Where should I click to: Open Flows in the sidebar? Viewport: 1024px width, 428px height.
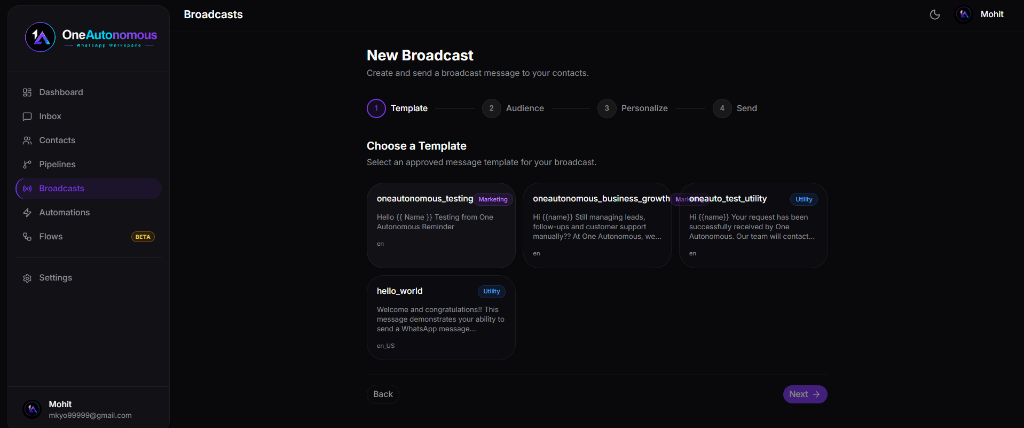point(88,237)
